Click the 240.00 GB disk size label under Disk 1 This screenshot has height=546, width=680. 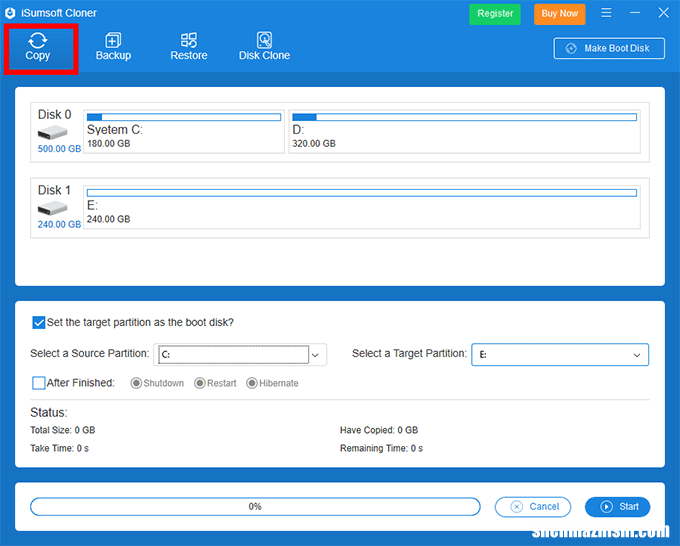pos(59,224)
